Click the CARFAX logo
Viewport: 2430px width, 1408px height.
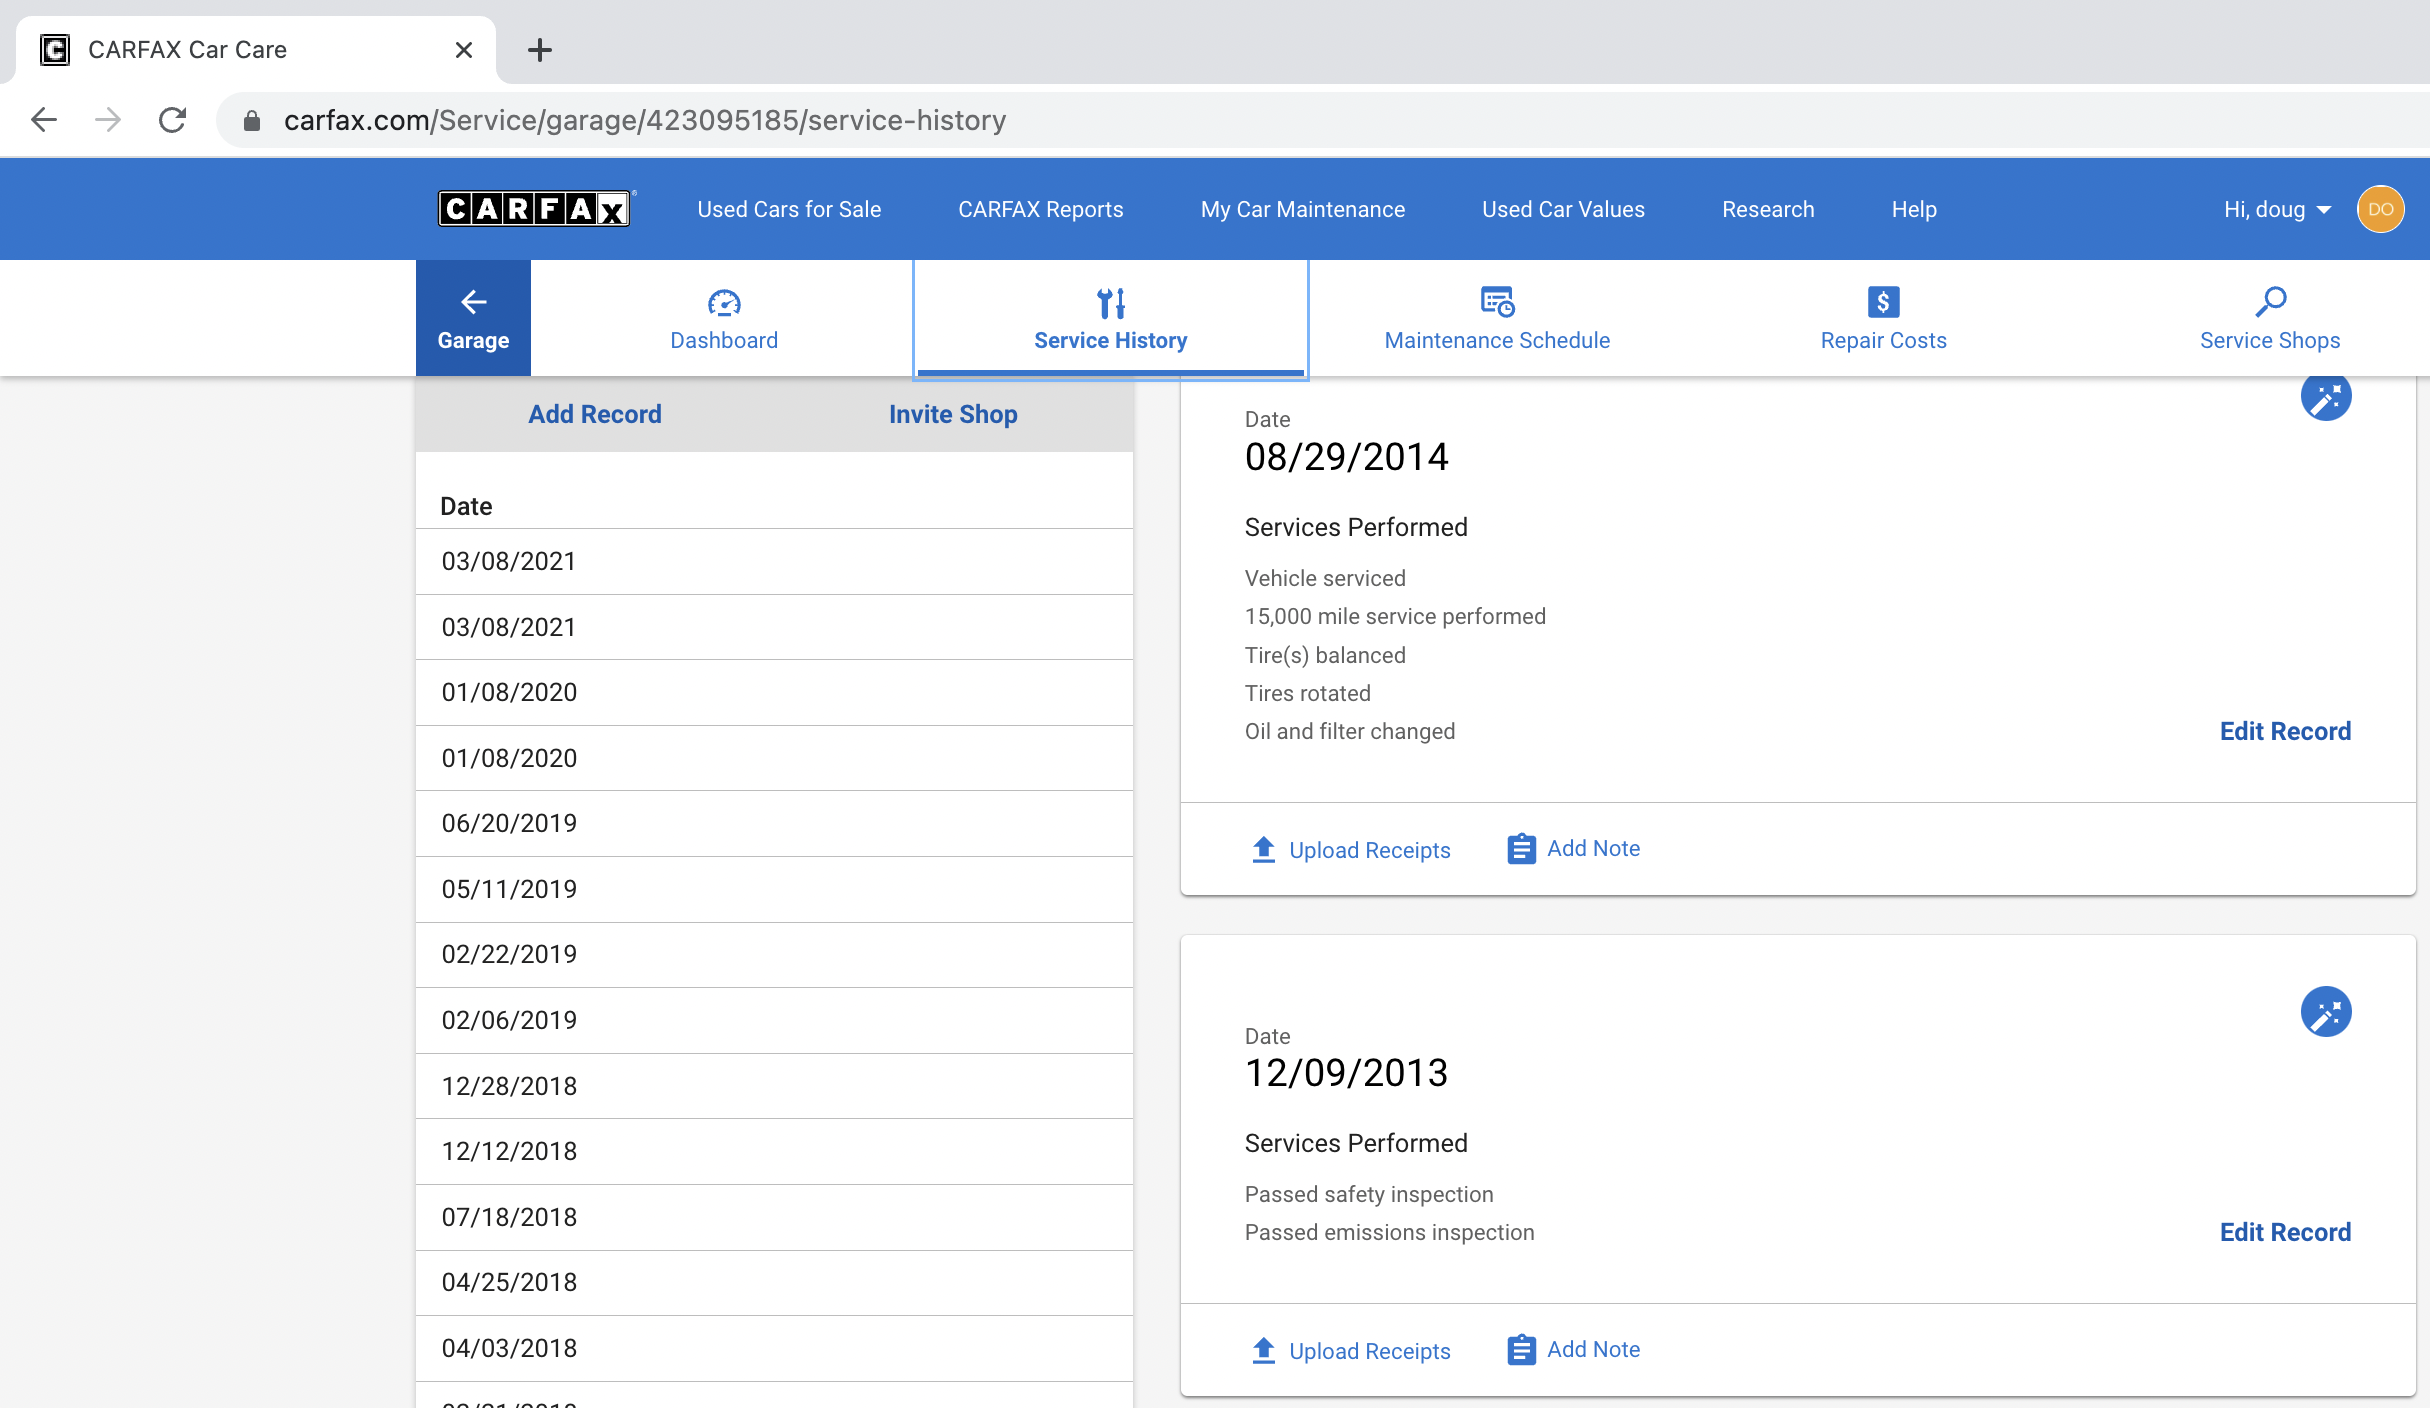534,209
